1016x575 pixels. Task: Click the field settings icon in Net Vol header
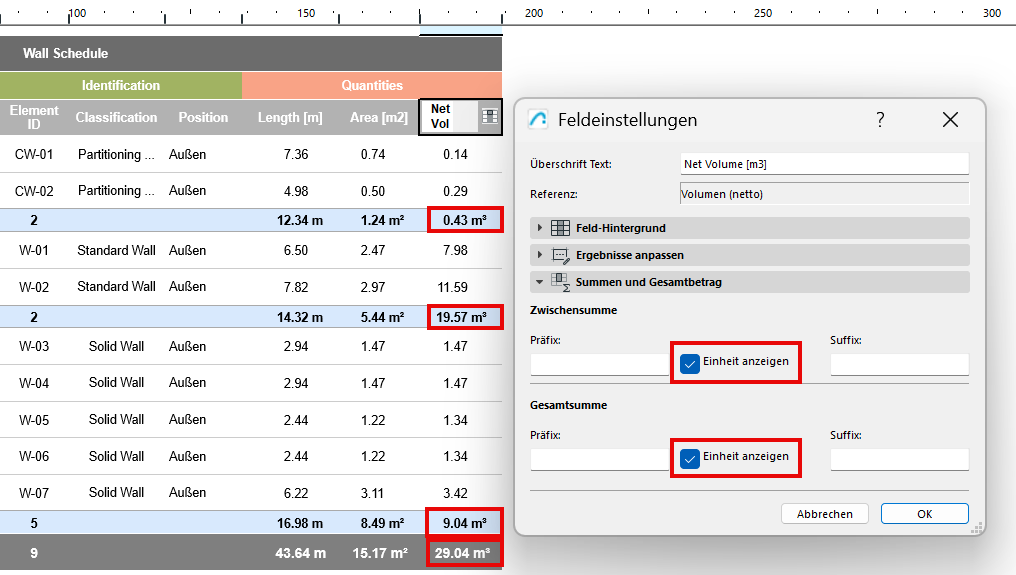(490, 117)
